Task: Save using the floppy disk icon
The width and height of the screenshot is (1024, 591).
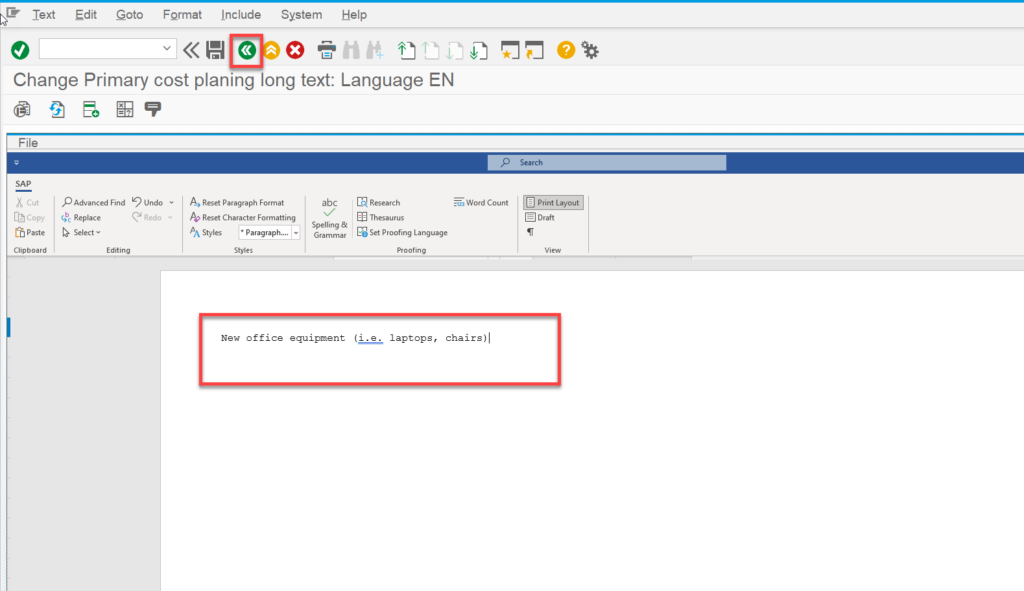Action: click(215, 49)
